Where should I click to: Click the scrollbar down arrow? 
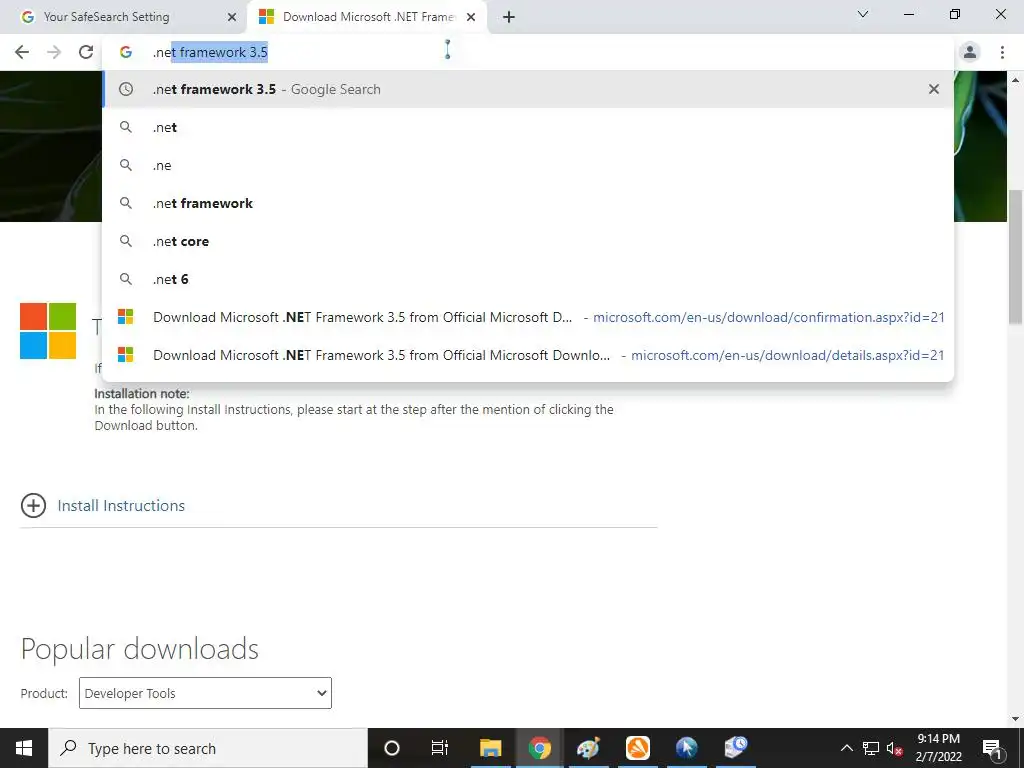tap(1015, 719)
